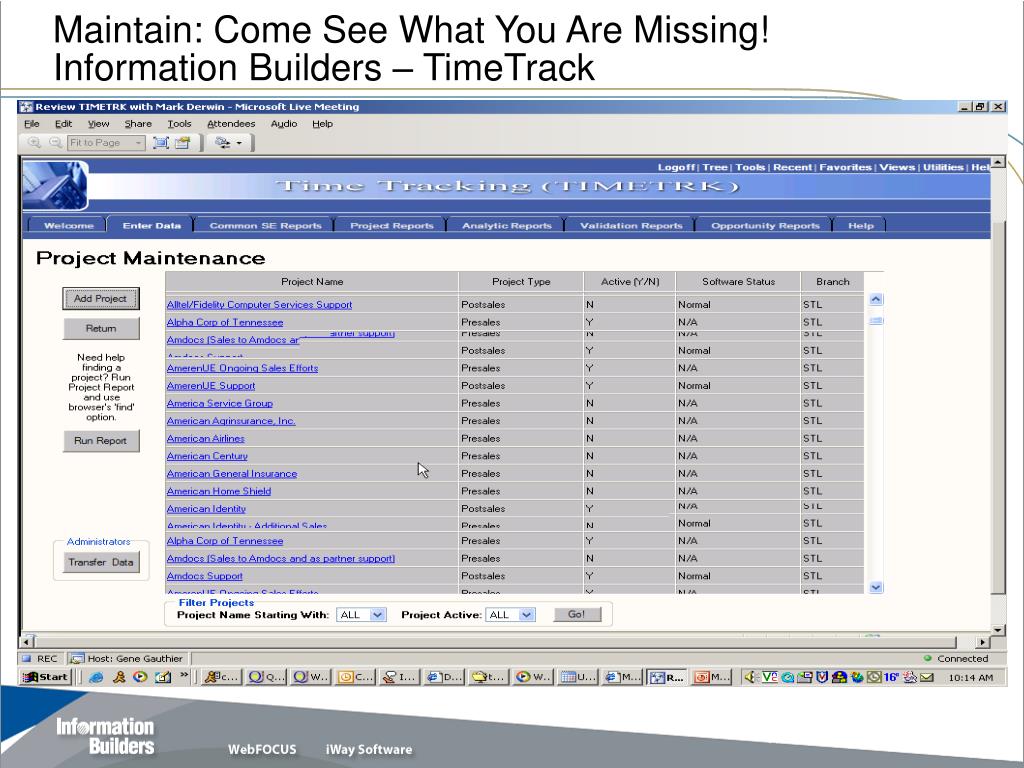Click the green Connected status indicator
The width and height of the screenshot is (1024, 768).
(927, 658)
